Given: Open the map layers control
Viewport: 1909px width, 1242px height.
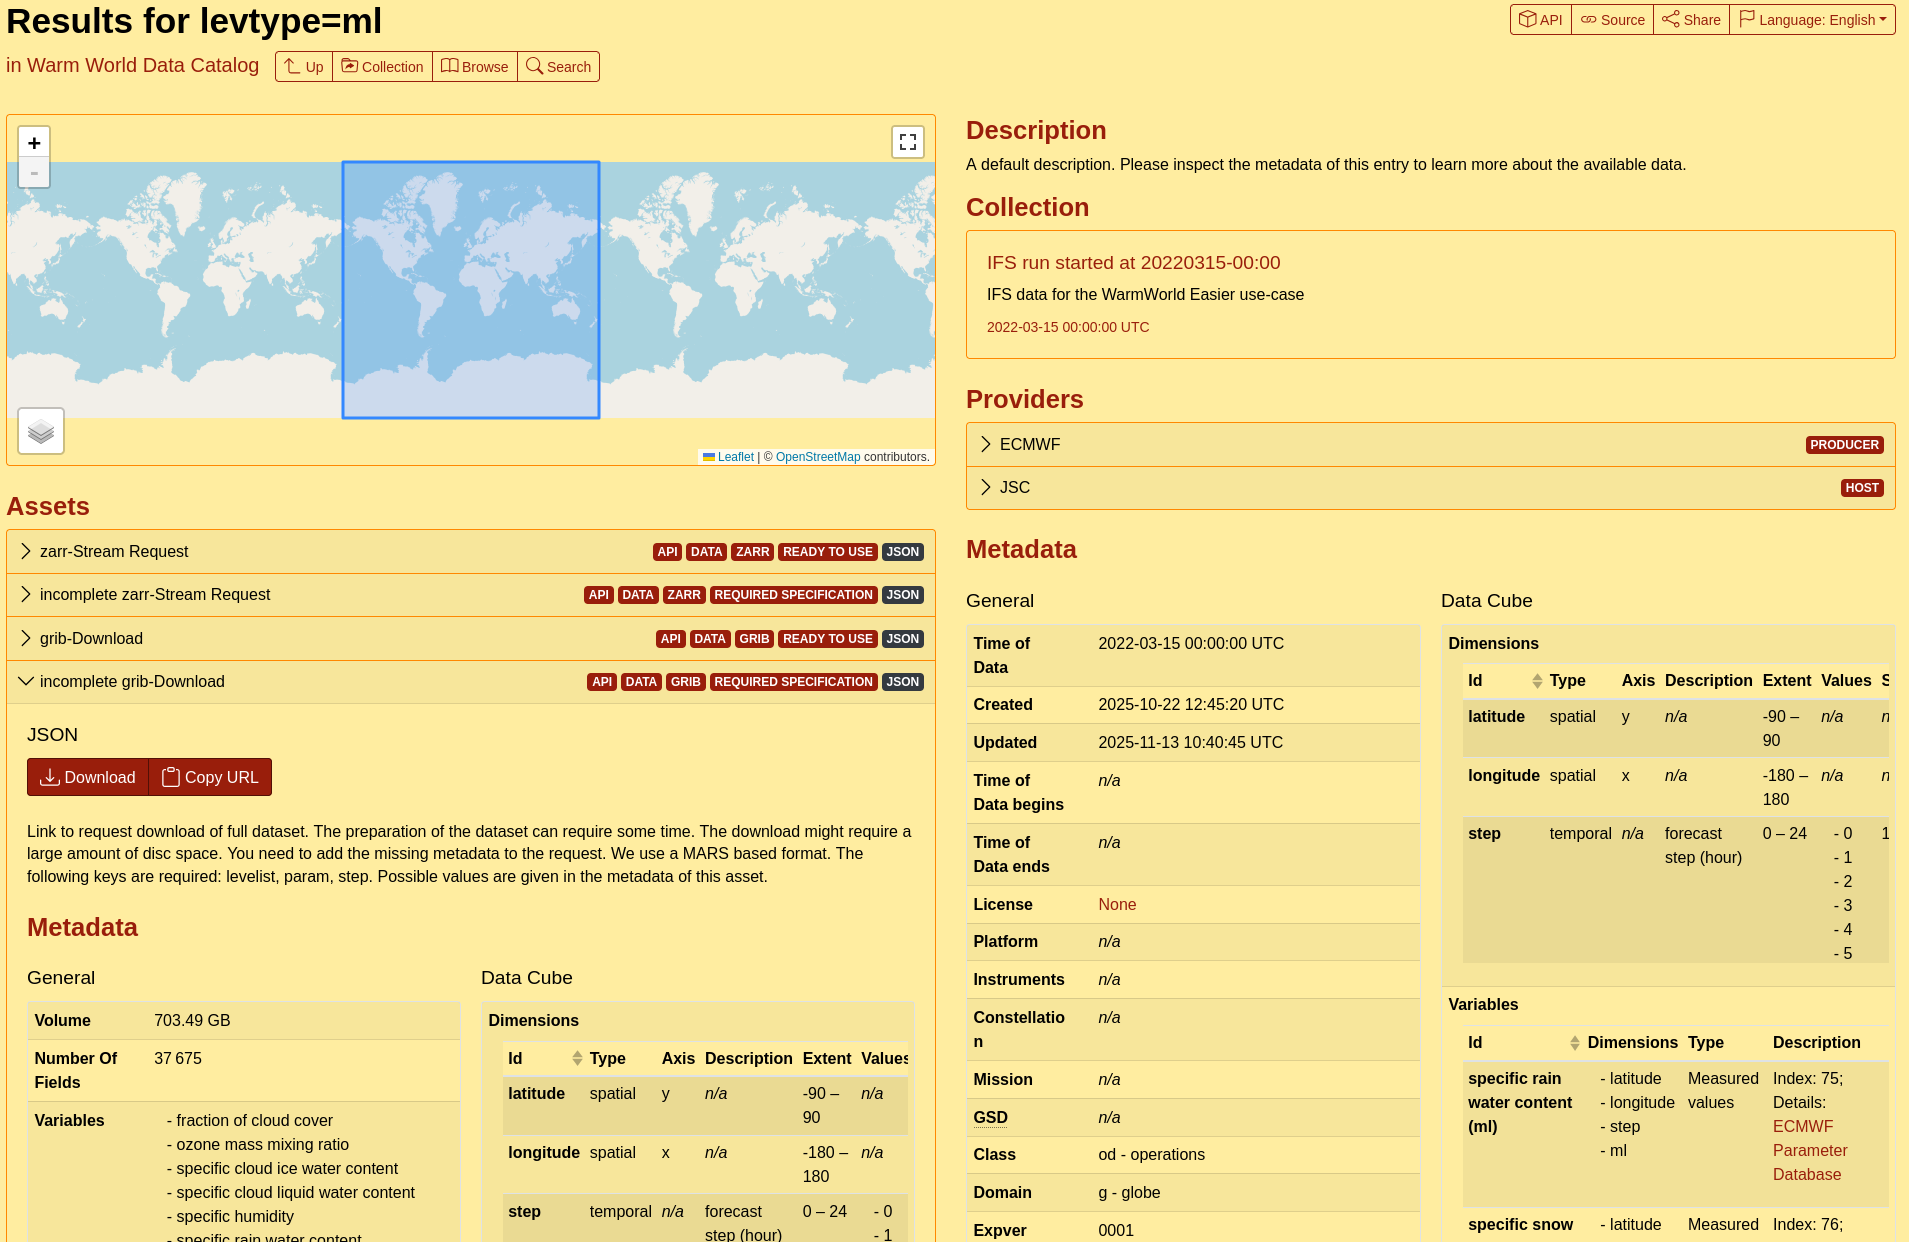Looking at the screenshot, I should 41,431.
